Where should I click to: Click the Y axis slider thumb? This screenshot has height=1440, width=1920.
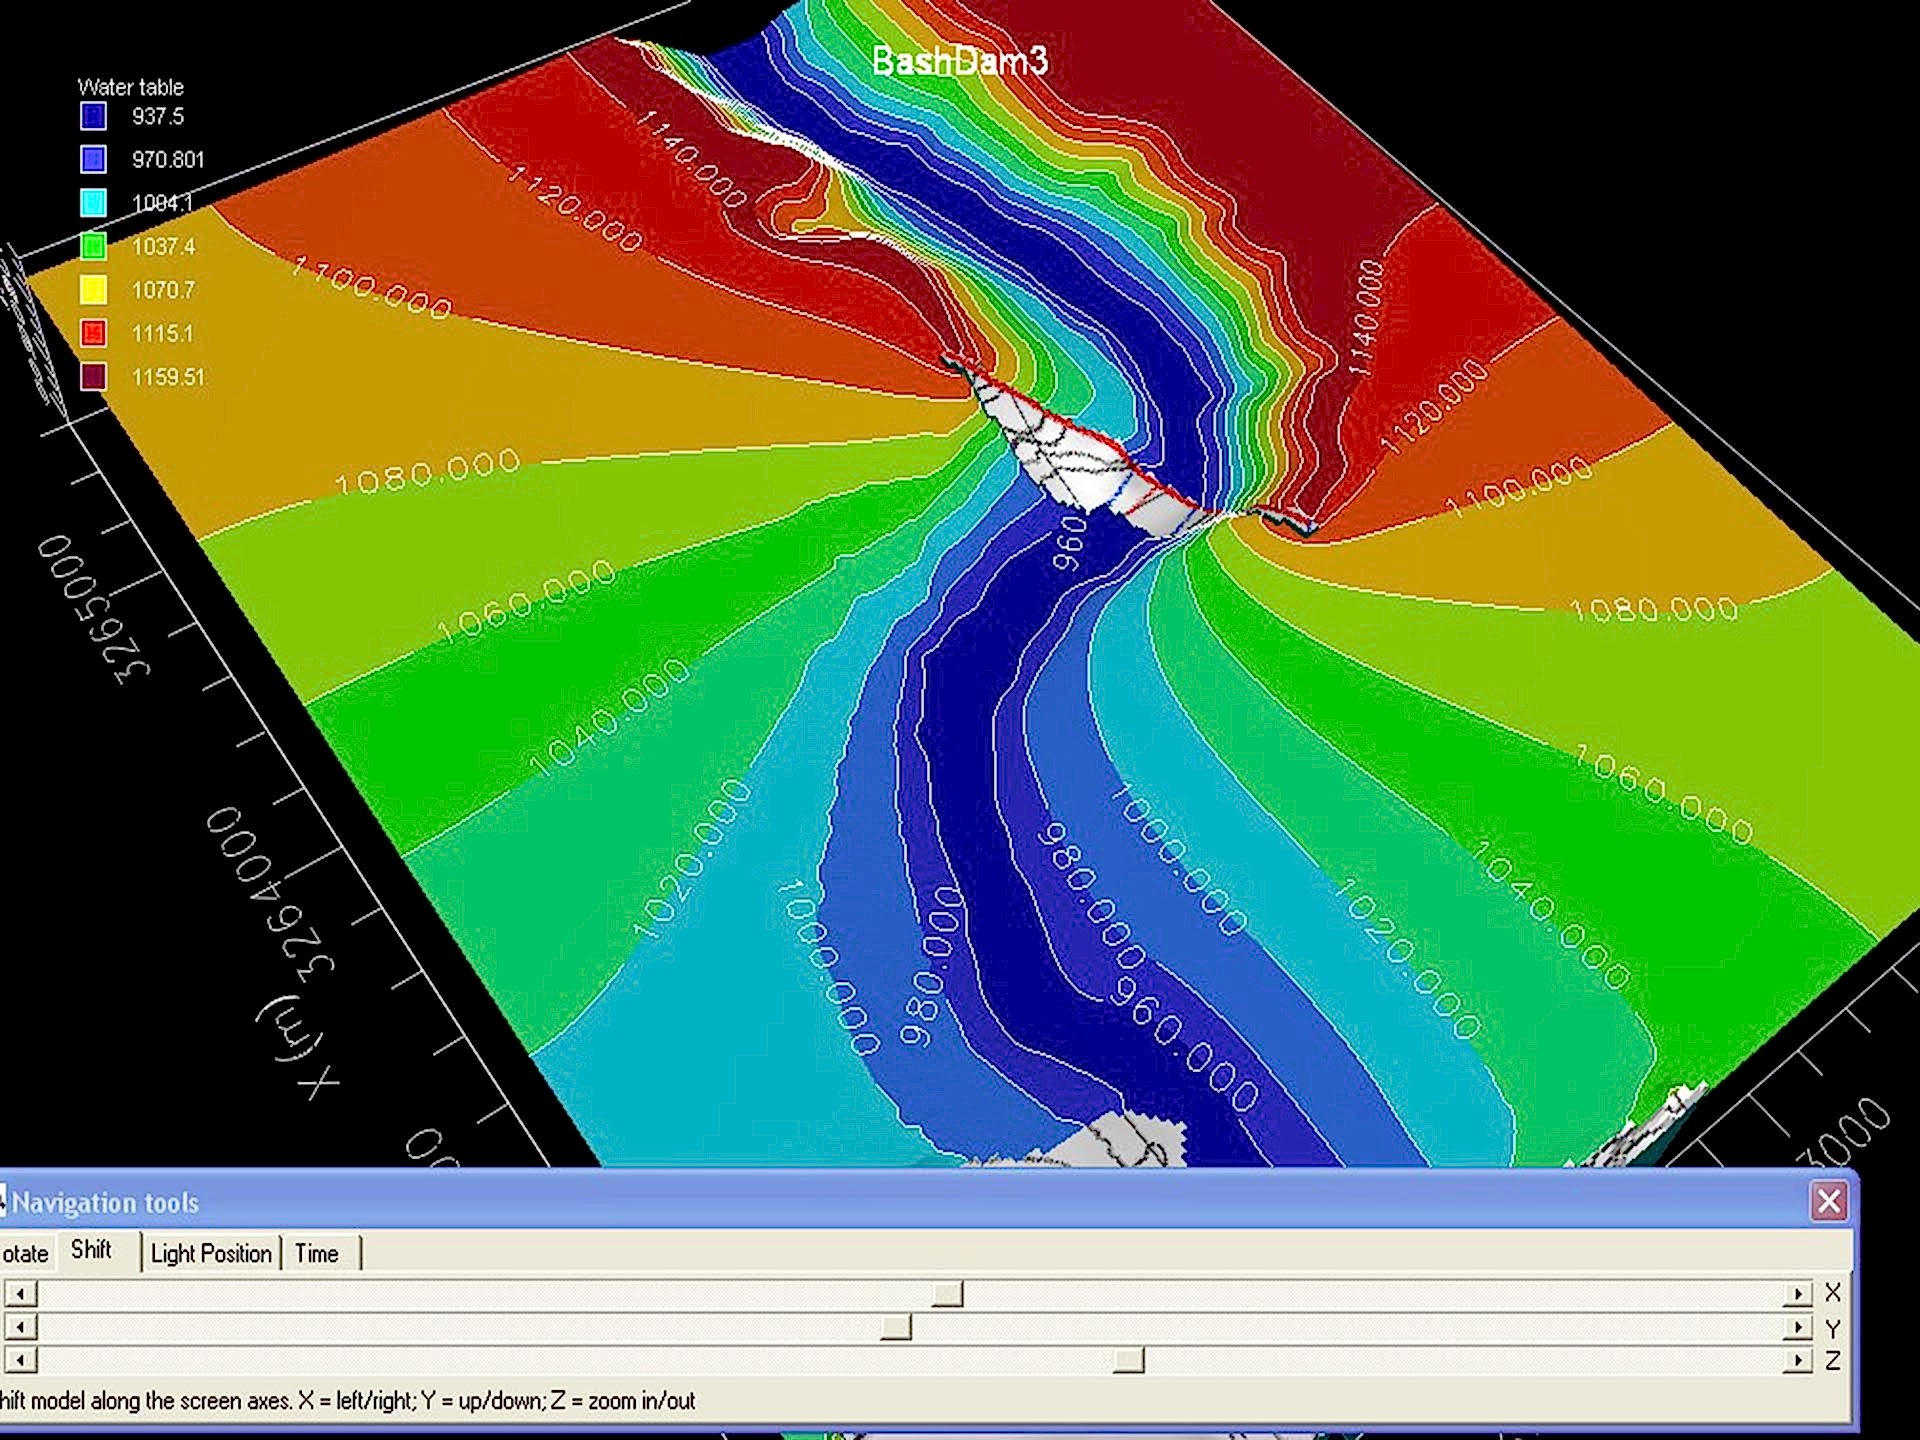click(895, 1327)
